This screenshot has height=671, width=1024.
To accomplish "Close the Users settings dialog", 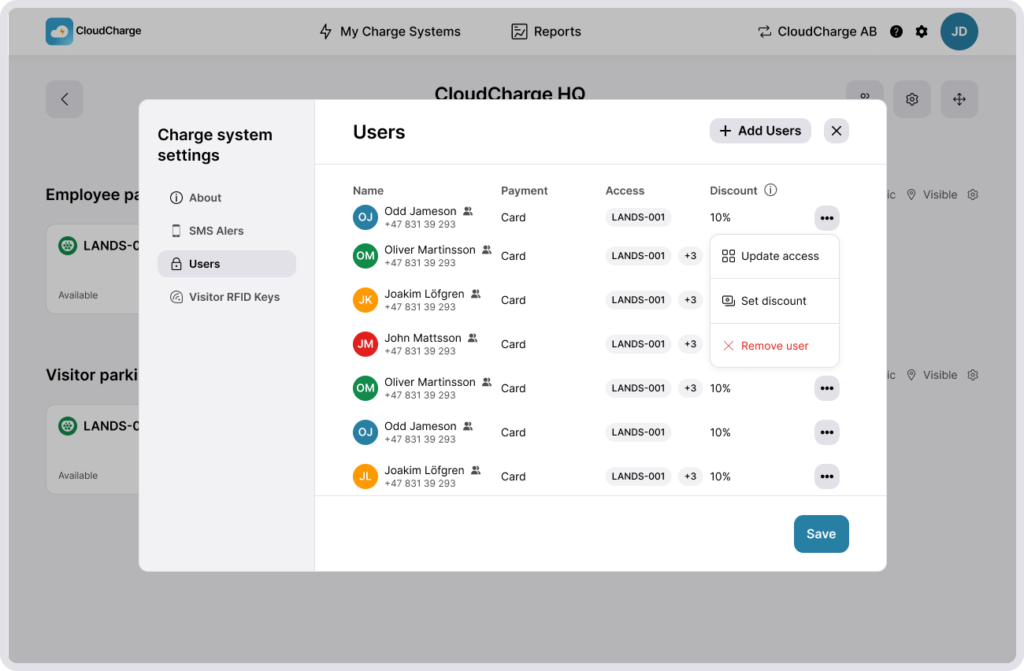I will click(836, 131).
